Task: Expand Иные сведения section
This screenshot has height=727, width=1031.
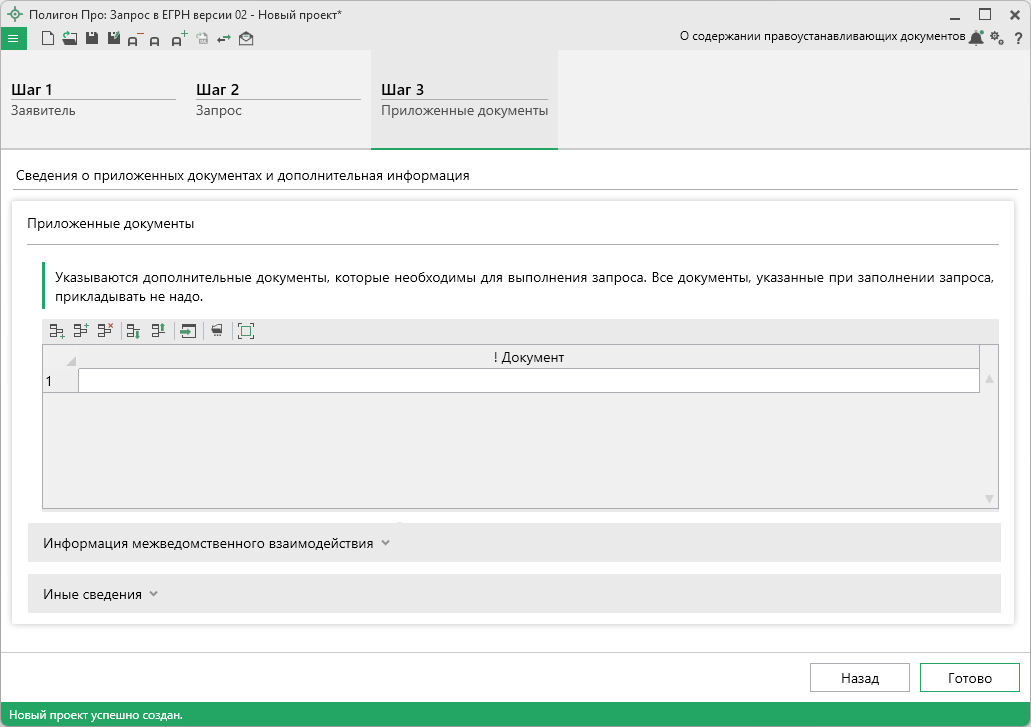Action: coord(100,594)
